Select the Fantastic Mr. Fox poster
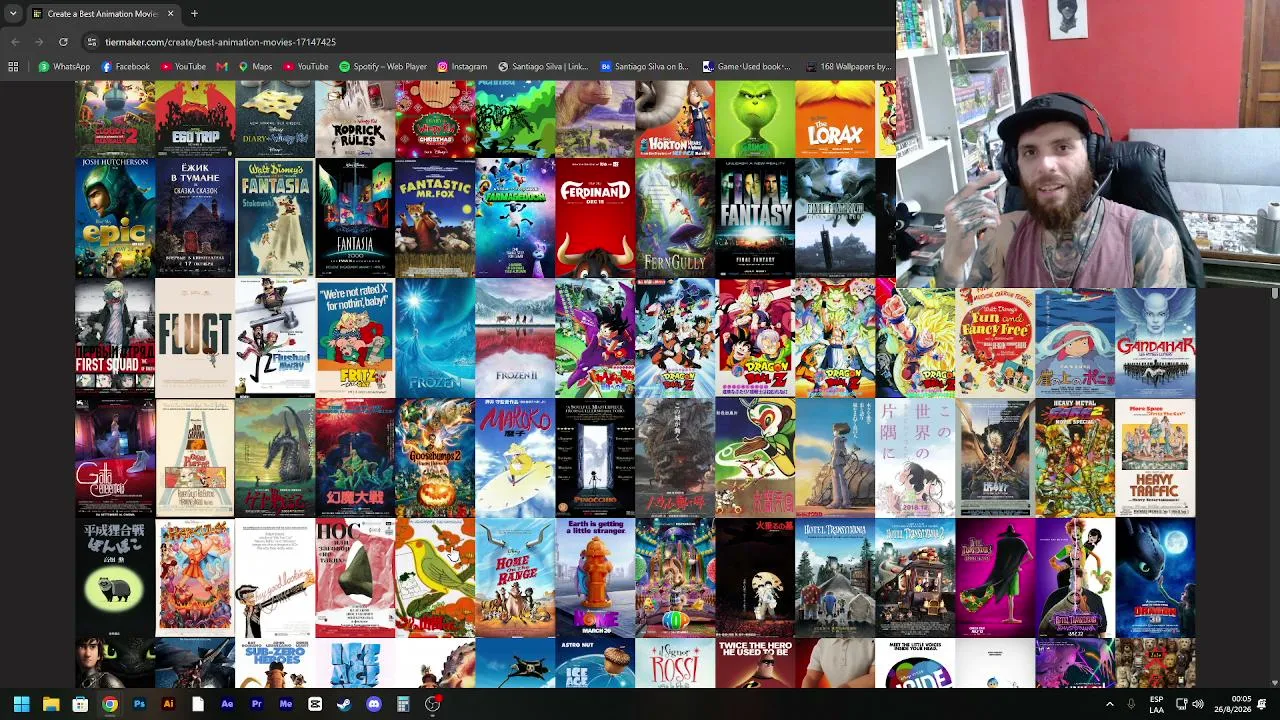Image resolution: width=1280 pixels, height=720 pixels. 435,218
